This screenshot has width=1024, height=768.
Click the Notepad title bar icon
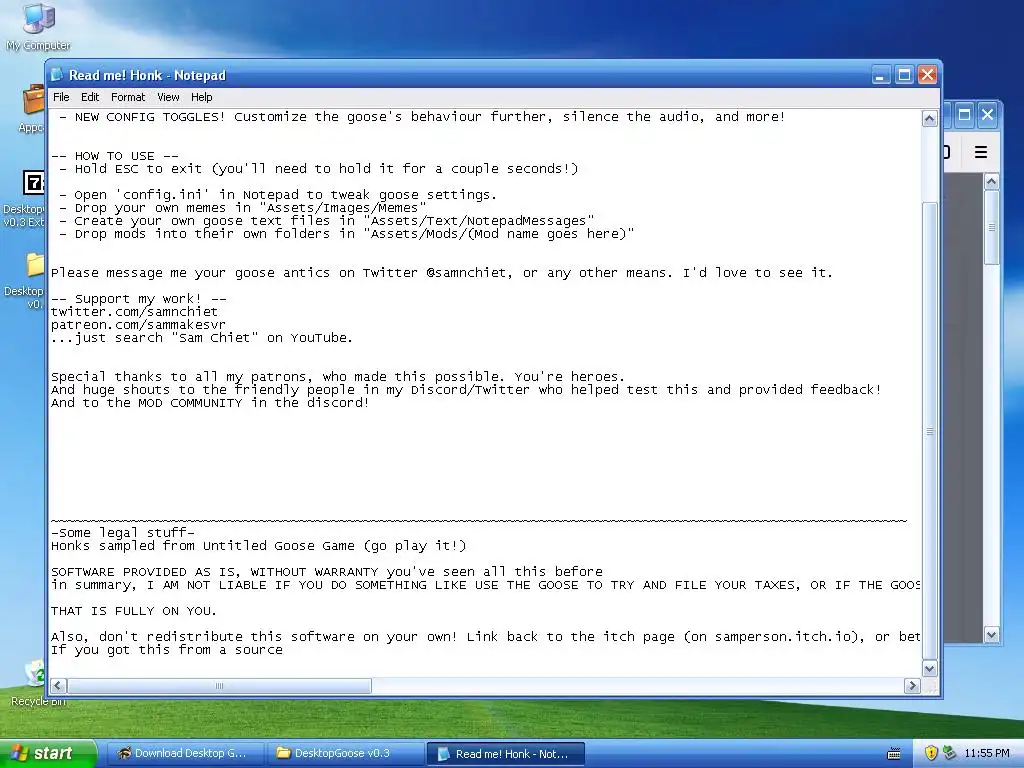[57, 75]
